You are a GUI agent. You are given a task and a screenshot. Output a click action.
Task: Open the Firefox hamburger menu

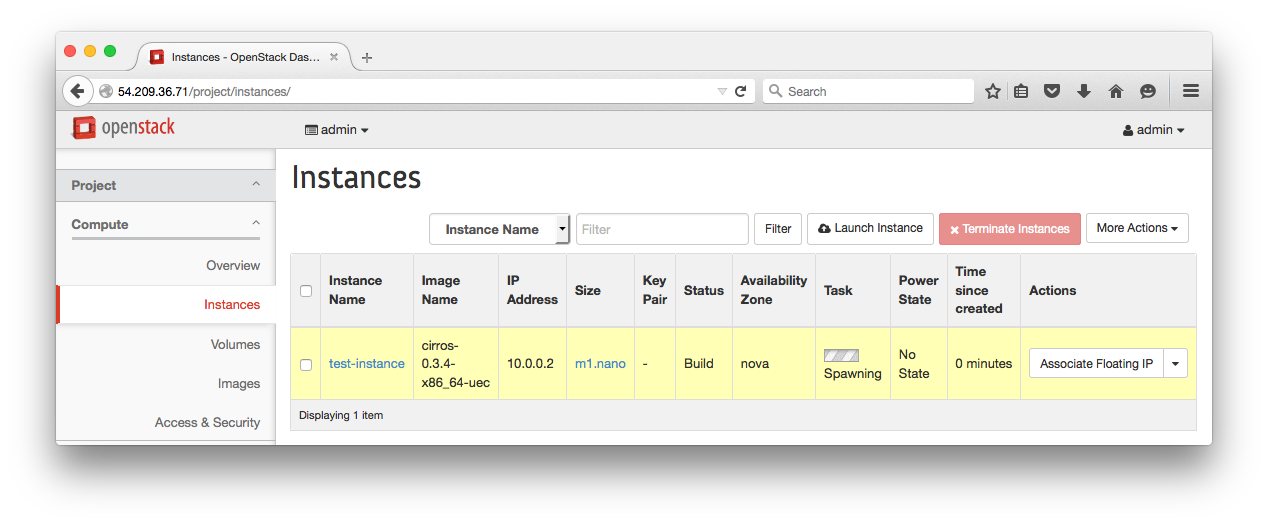pyautogui.click(x=1190, y=91)
